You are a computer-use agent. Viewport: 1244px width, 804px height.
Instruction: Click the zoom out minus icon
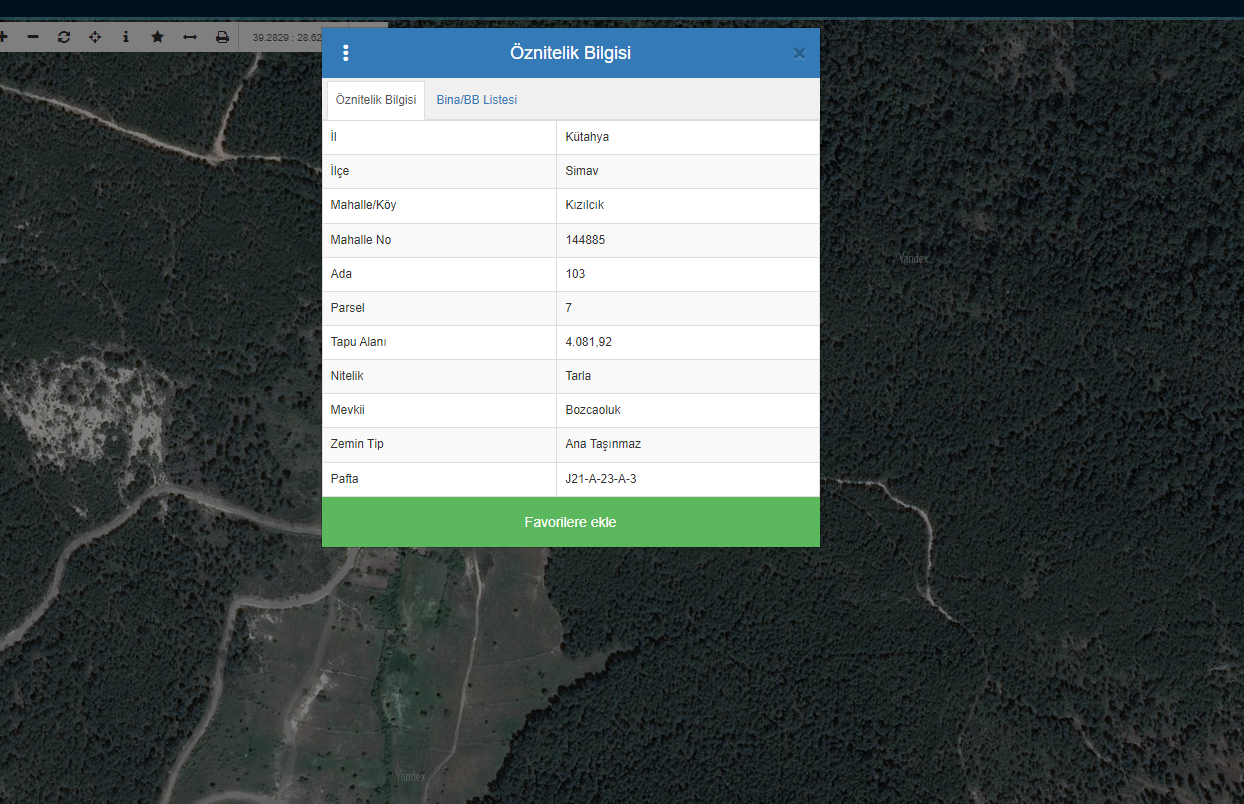point(33,37)
